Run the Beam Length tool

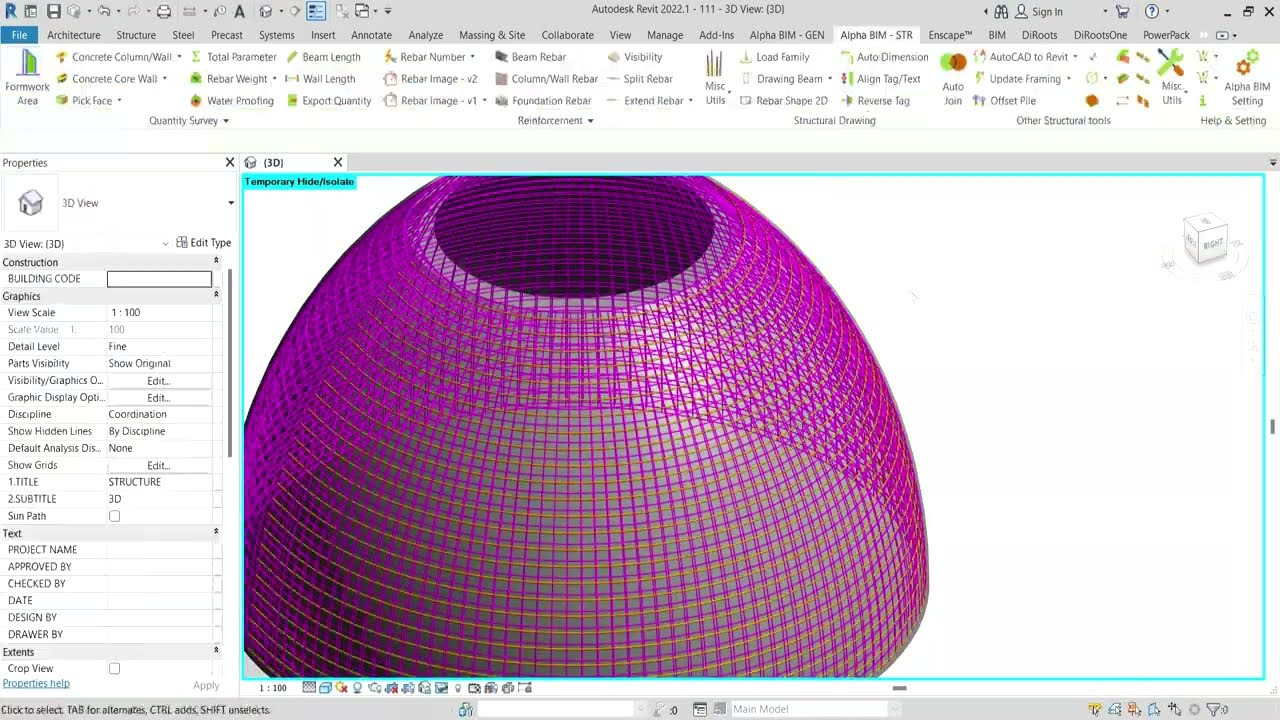pyautogui.click(x=323, y=57)
